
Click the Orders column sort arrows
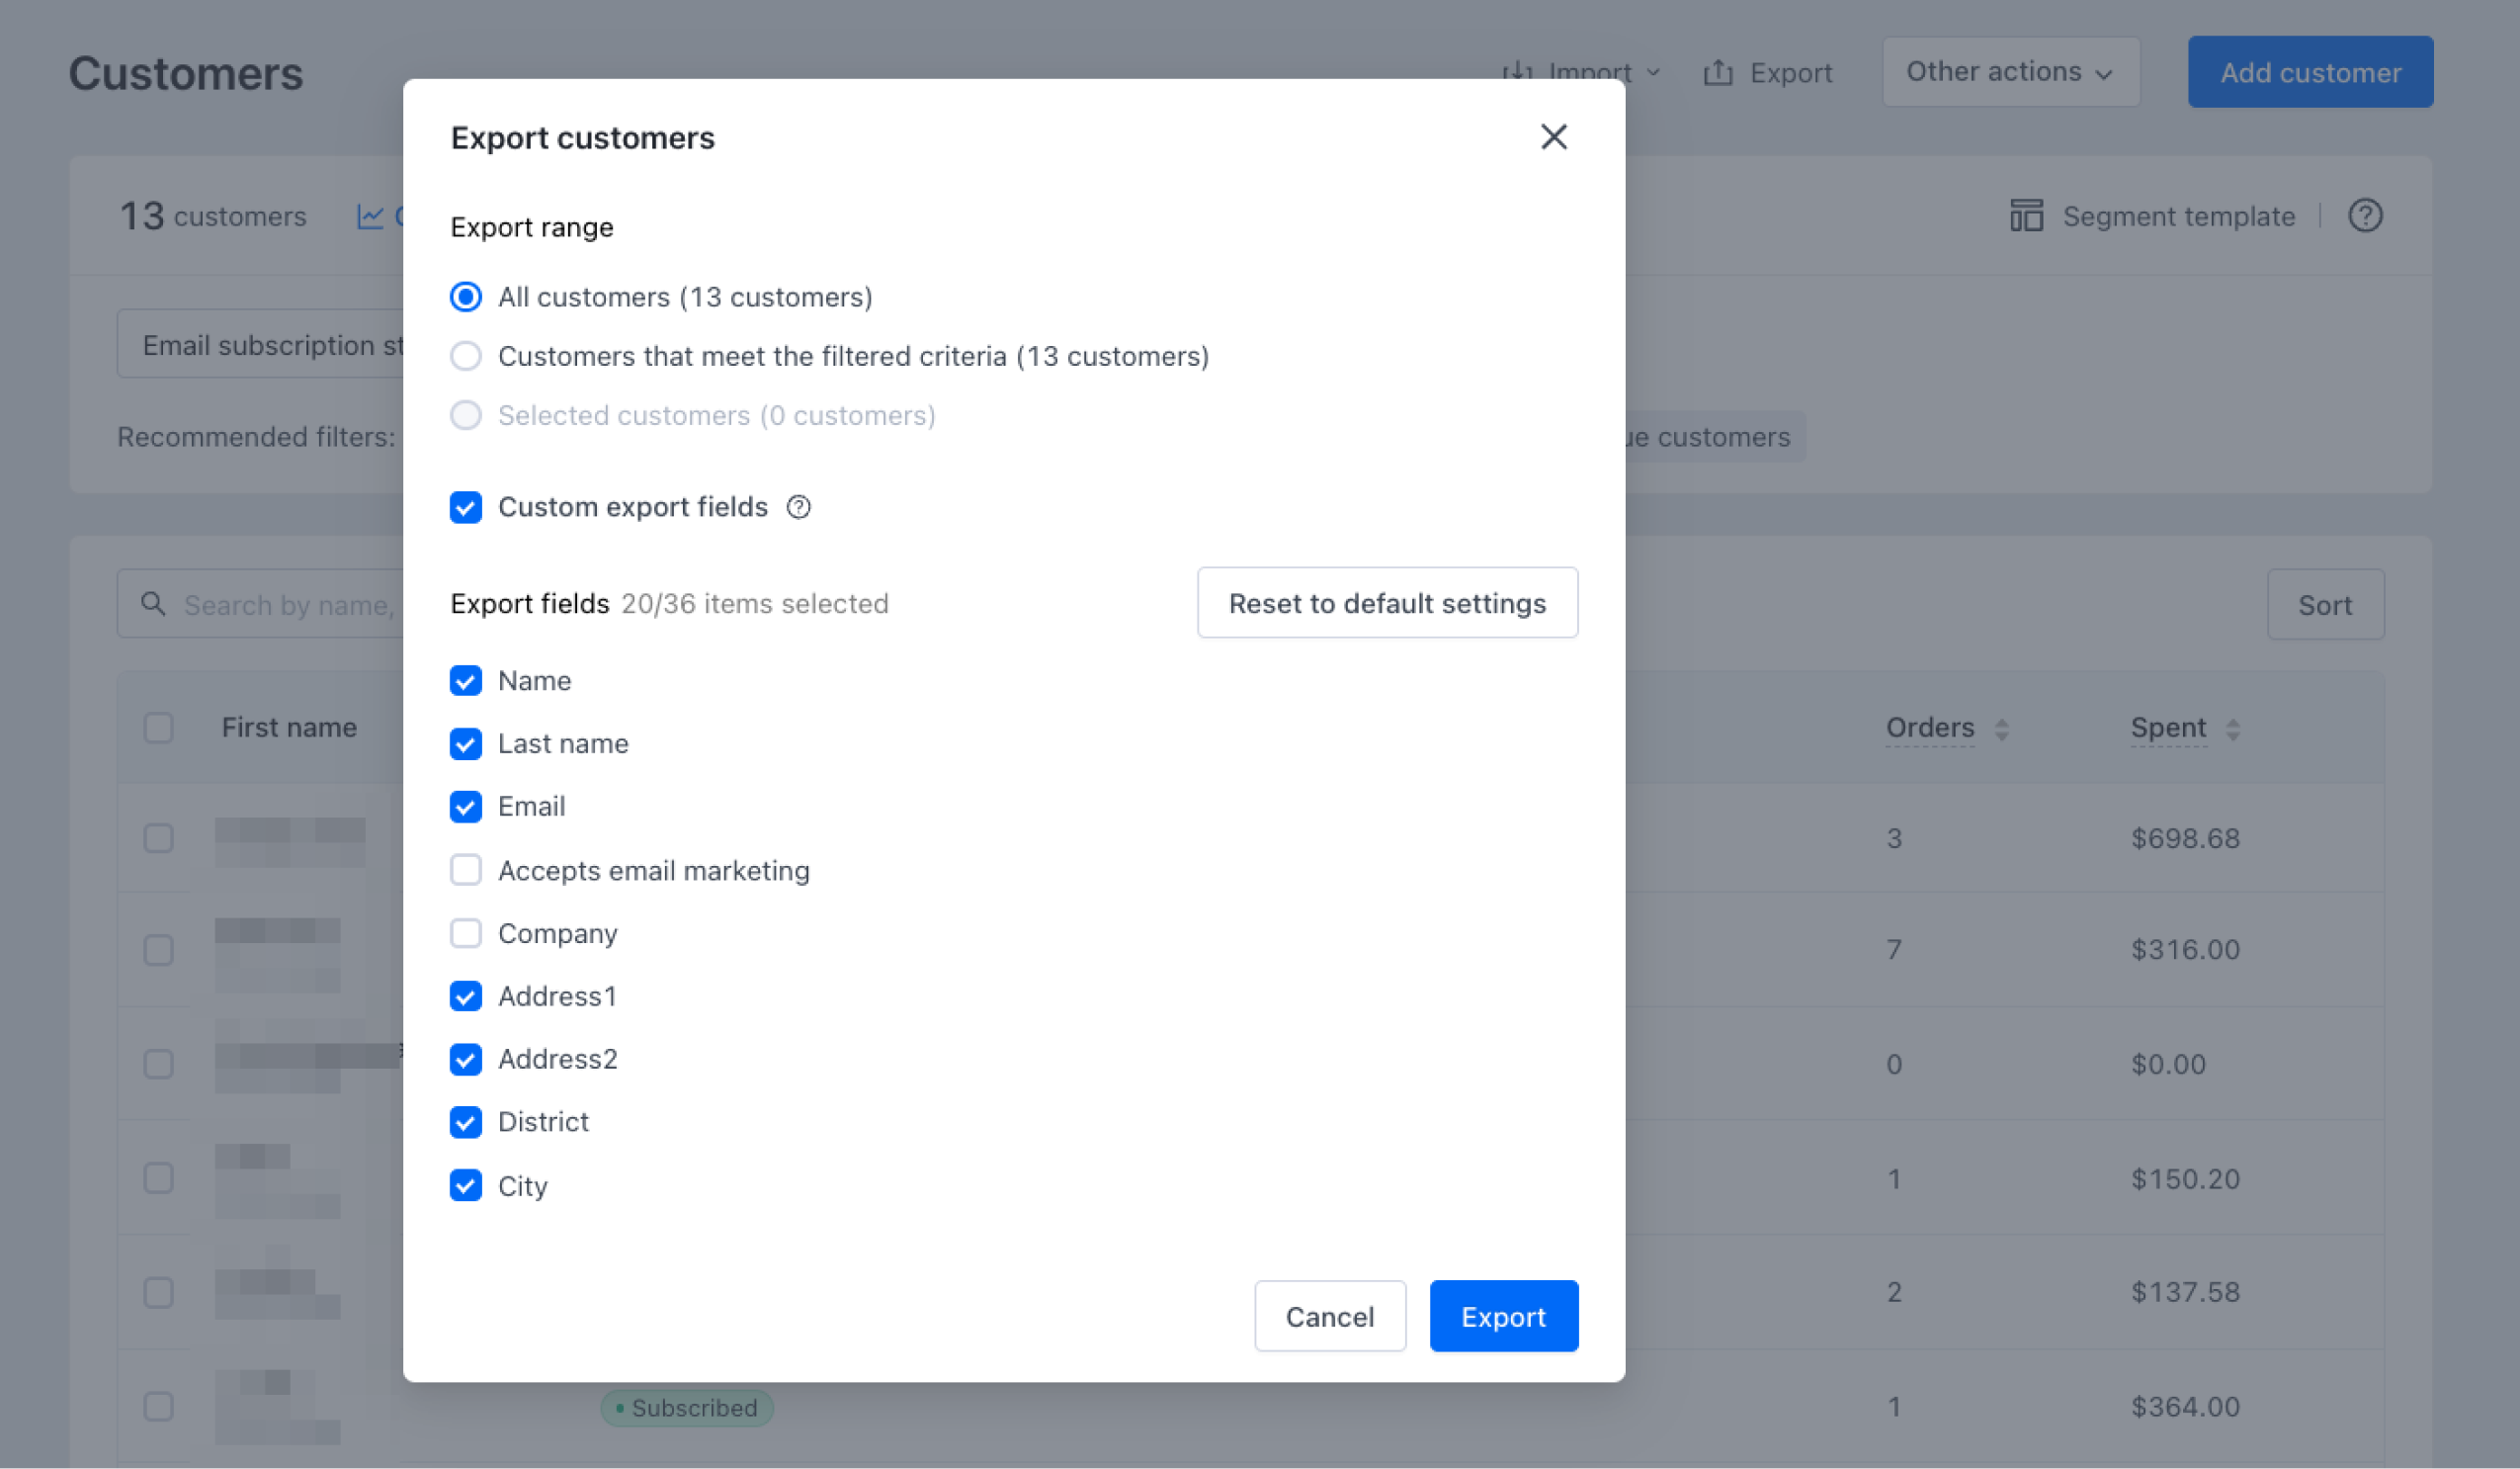[2001, 729]
